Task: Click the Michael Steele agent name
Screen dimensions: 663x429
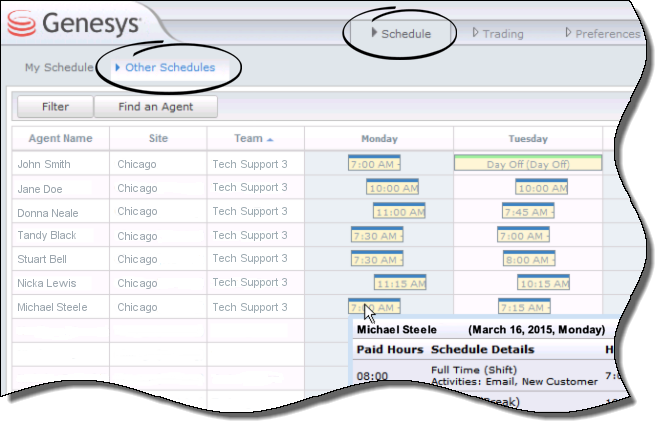Action: (x=52, y=307)
